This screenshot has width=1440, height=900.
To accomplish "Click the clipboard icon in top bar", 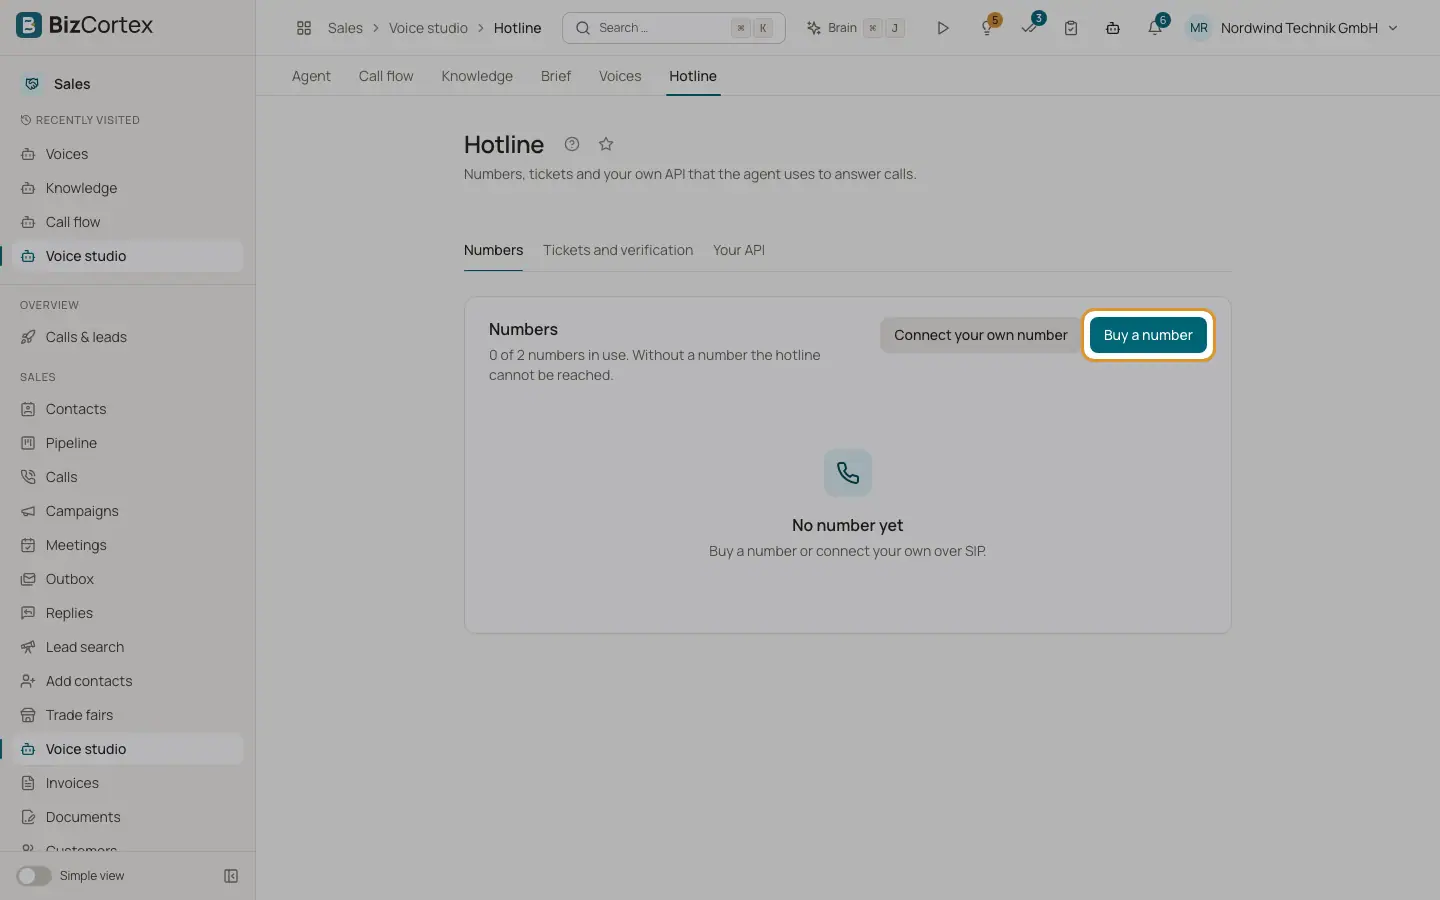I will pos(1071,28).
